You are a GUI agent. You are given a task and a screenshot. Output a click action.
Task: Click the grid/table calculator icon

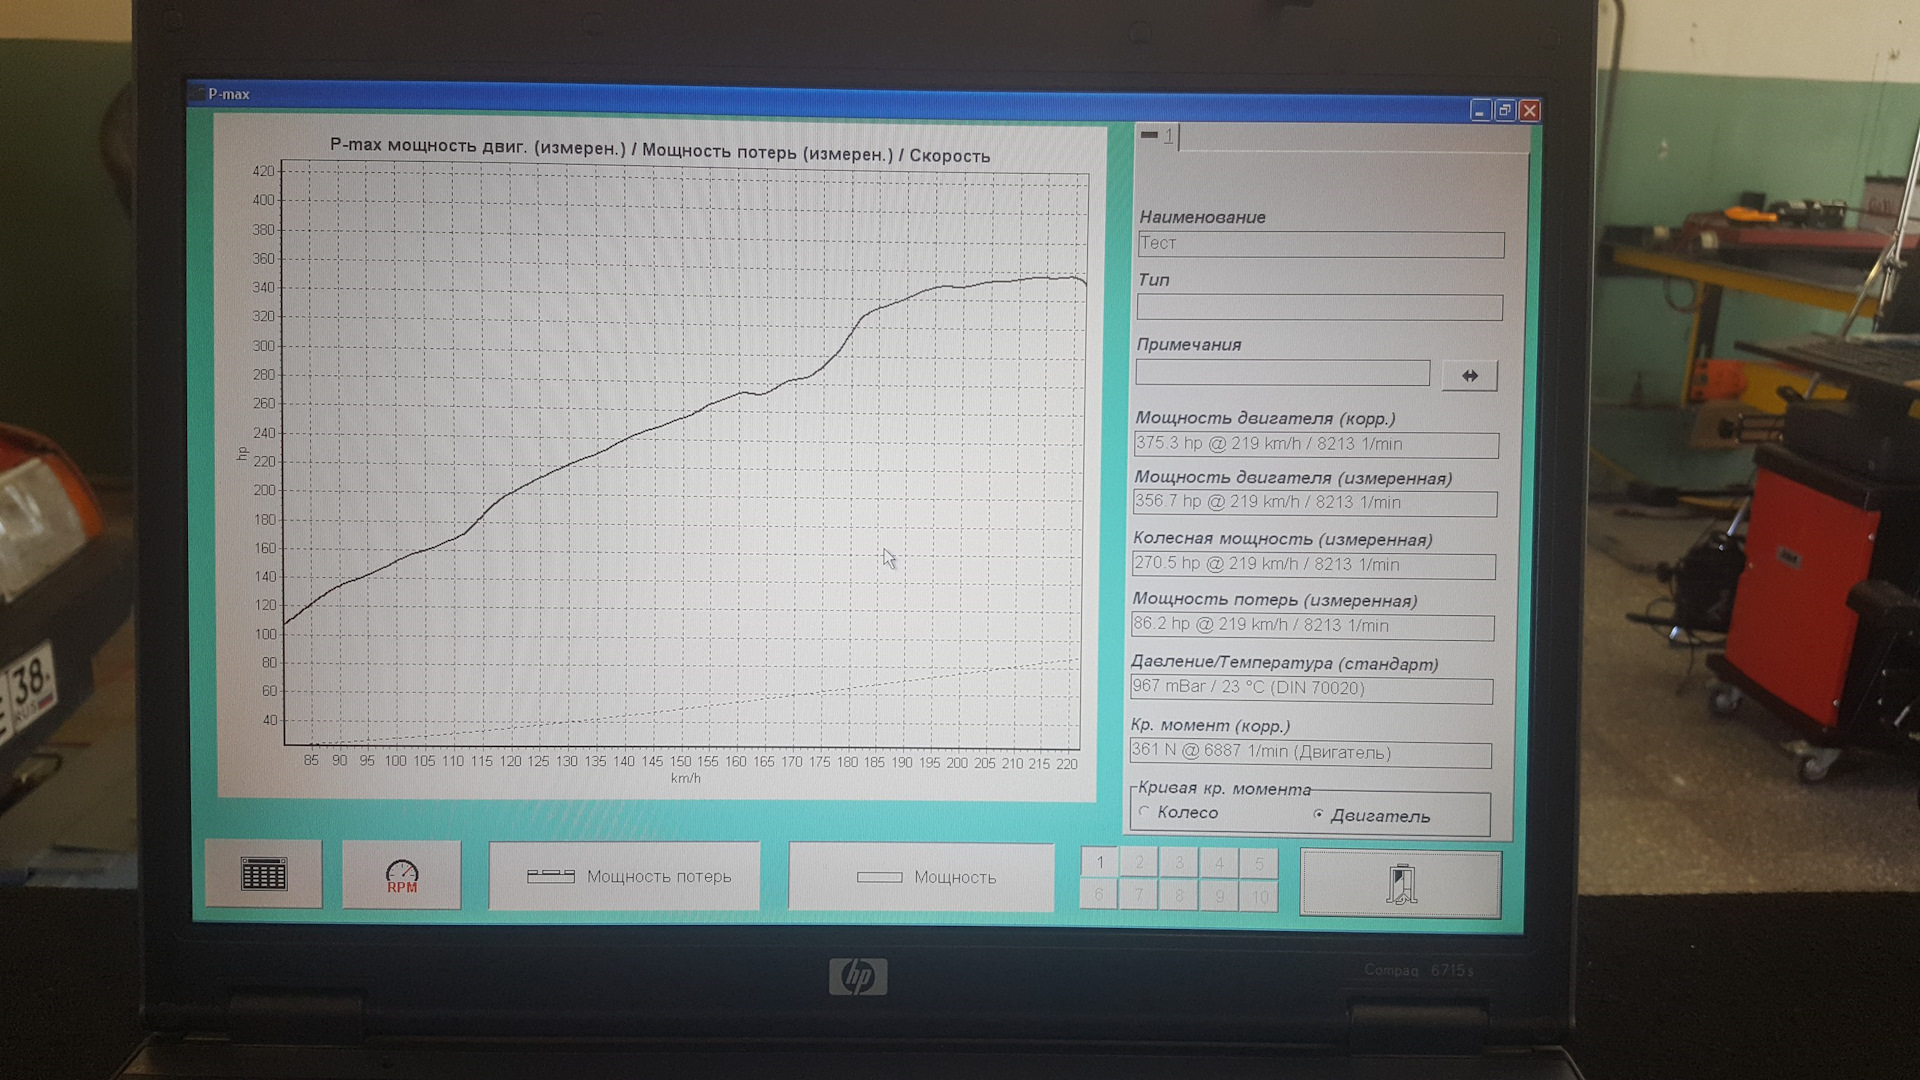(262, 874)
